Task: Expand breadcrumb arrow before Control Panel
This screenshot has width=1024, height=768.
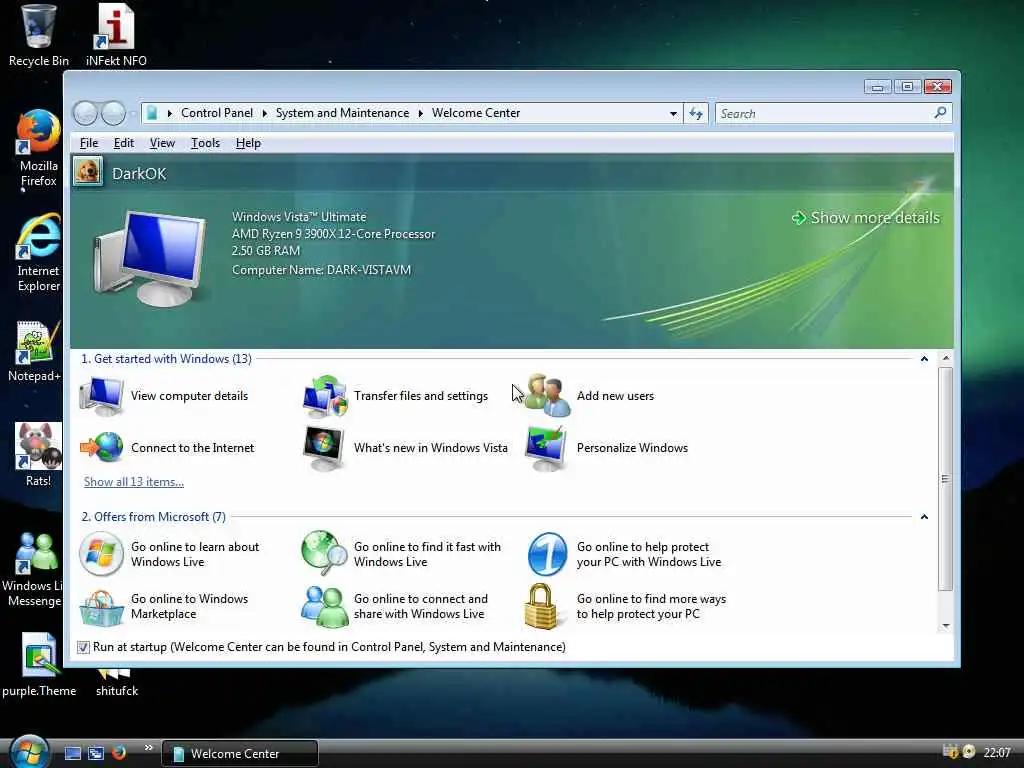Action: pyautogui.click(x=170, y=114)
